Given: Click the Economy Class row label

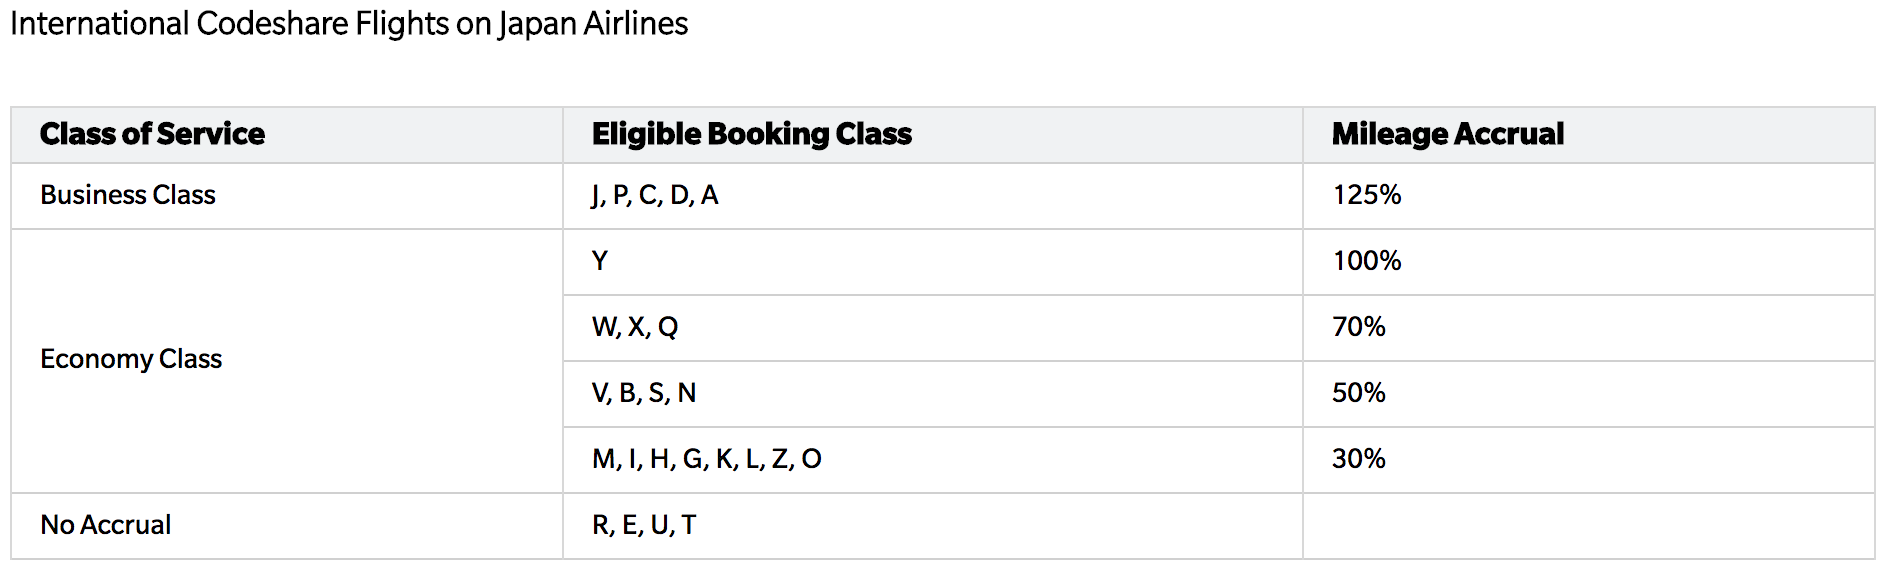Looking at the screenshot, I should click(131, 359).
